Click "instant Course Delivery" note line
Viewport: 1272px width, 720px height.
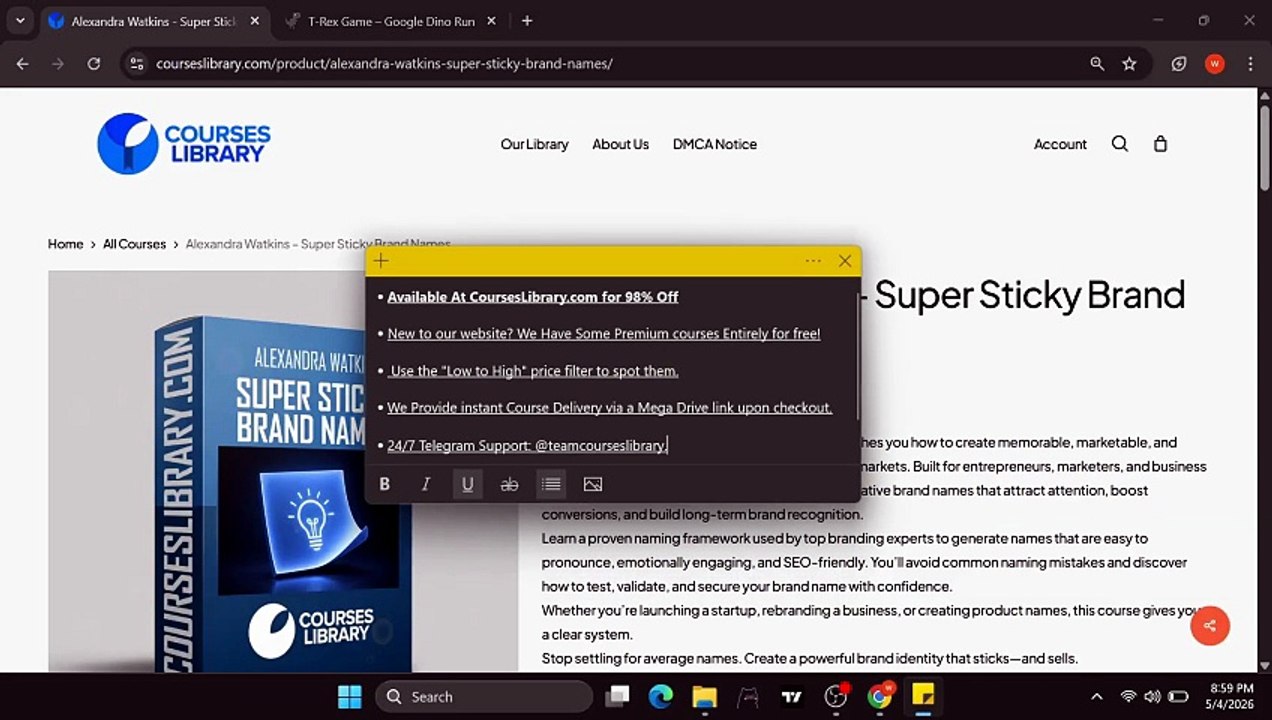609,408
